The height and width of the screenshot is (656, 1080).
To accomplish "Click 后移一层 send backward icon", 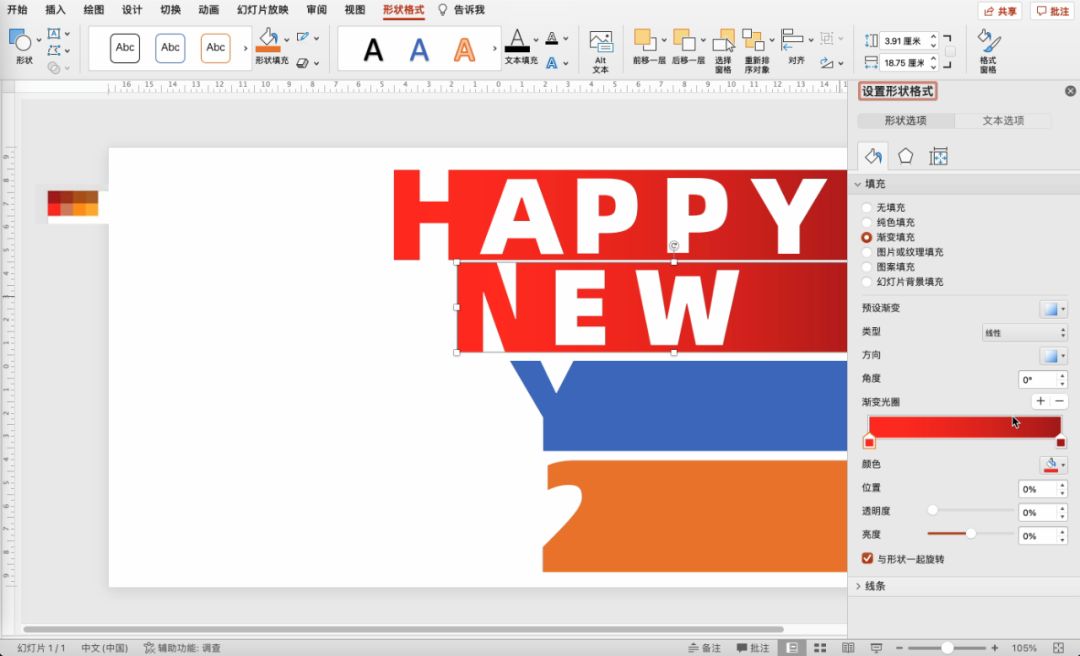I will tap(683, 40).
